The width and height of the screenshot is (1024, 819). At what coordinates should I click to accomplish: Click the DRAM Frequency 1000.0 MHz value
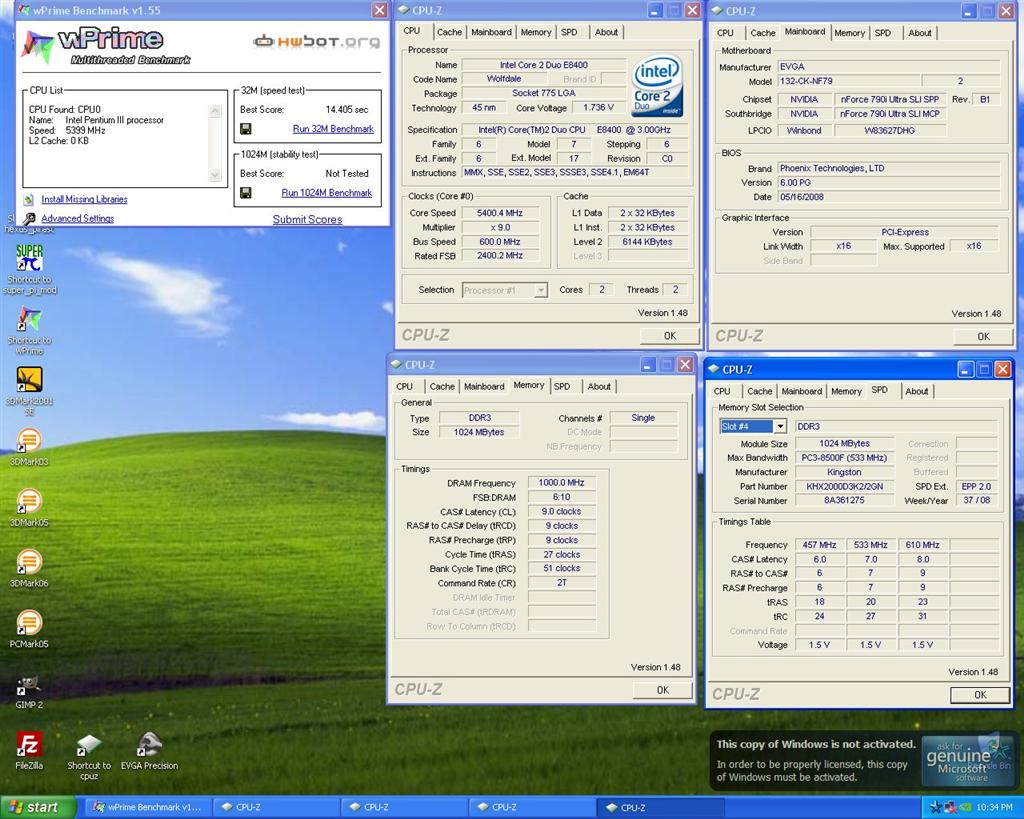tap(562, 483)
